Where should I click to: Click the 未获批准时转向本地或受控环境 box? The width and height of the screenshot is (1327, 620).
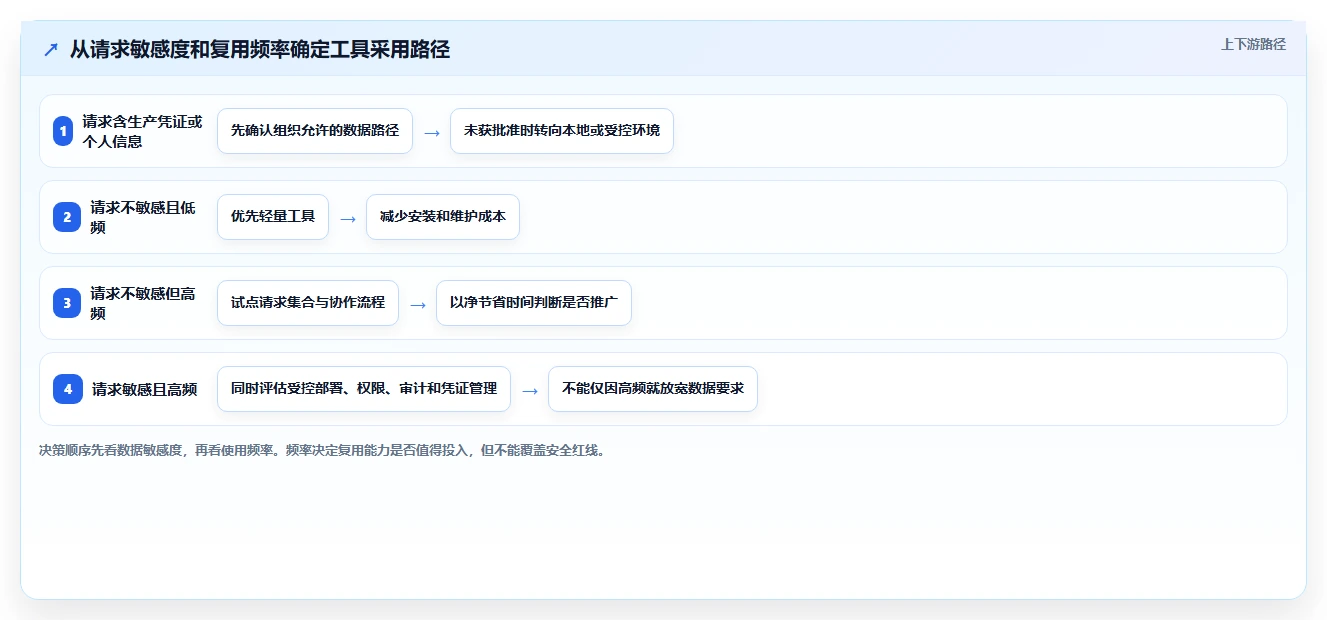click(562, 131)
